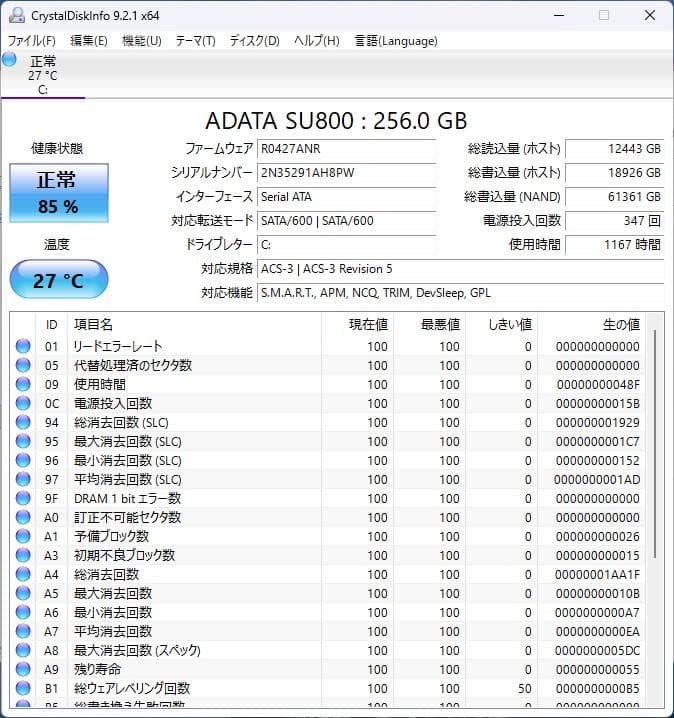The image size is (674, 718).
Task: Open the 言語(Language) menu
Action: [x=396, y=41]
